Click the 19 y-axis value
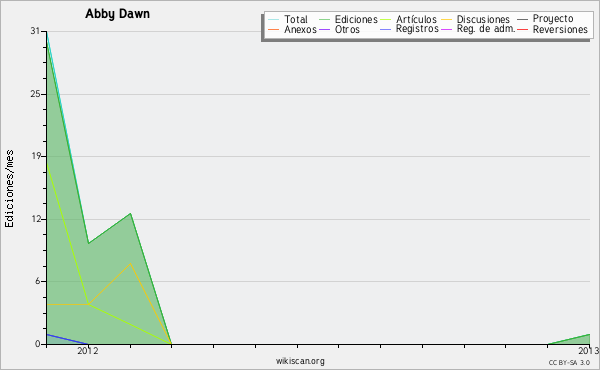600x370 pixels. (35, 156)
